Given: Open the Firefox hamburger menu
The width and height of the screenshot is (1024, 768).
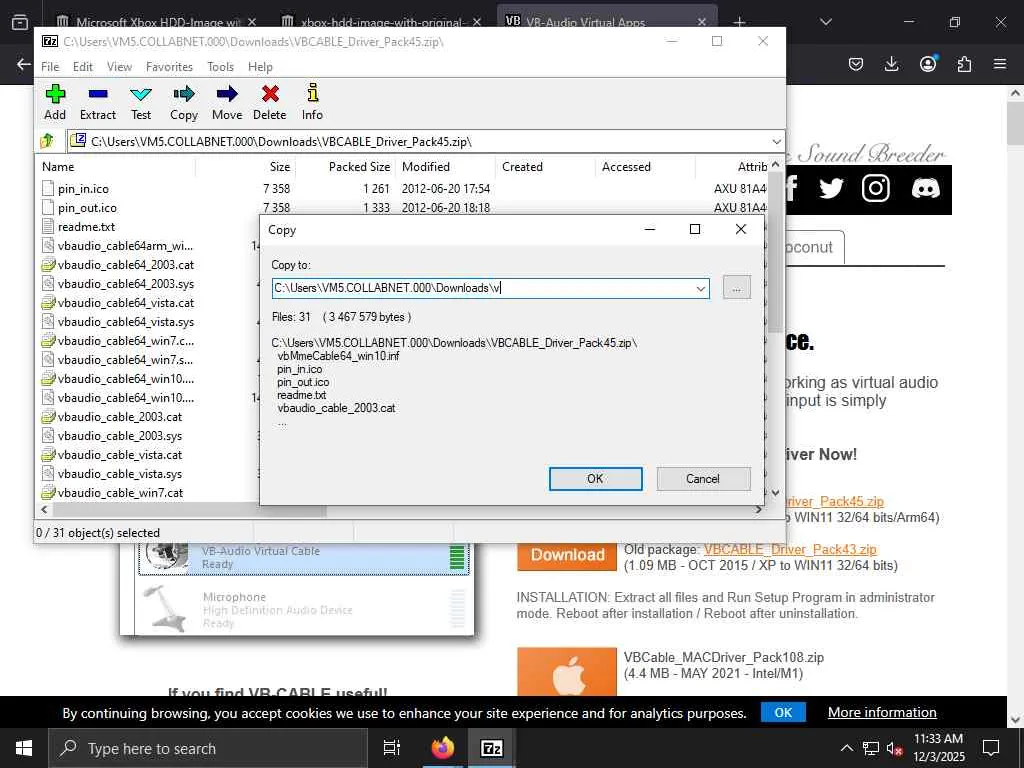Looking at the screenshot, I should coord(1000,64).
